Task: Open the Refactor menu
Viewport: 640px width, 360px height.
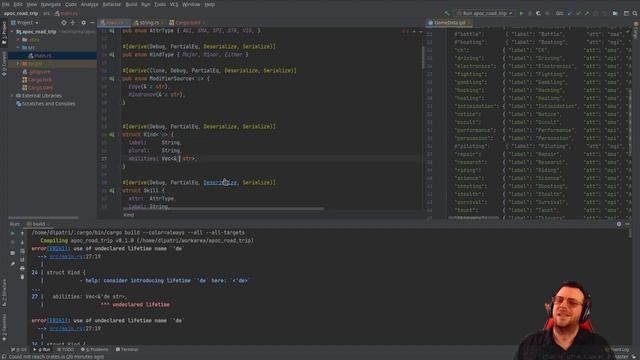Action: (x=111, y=4)
